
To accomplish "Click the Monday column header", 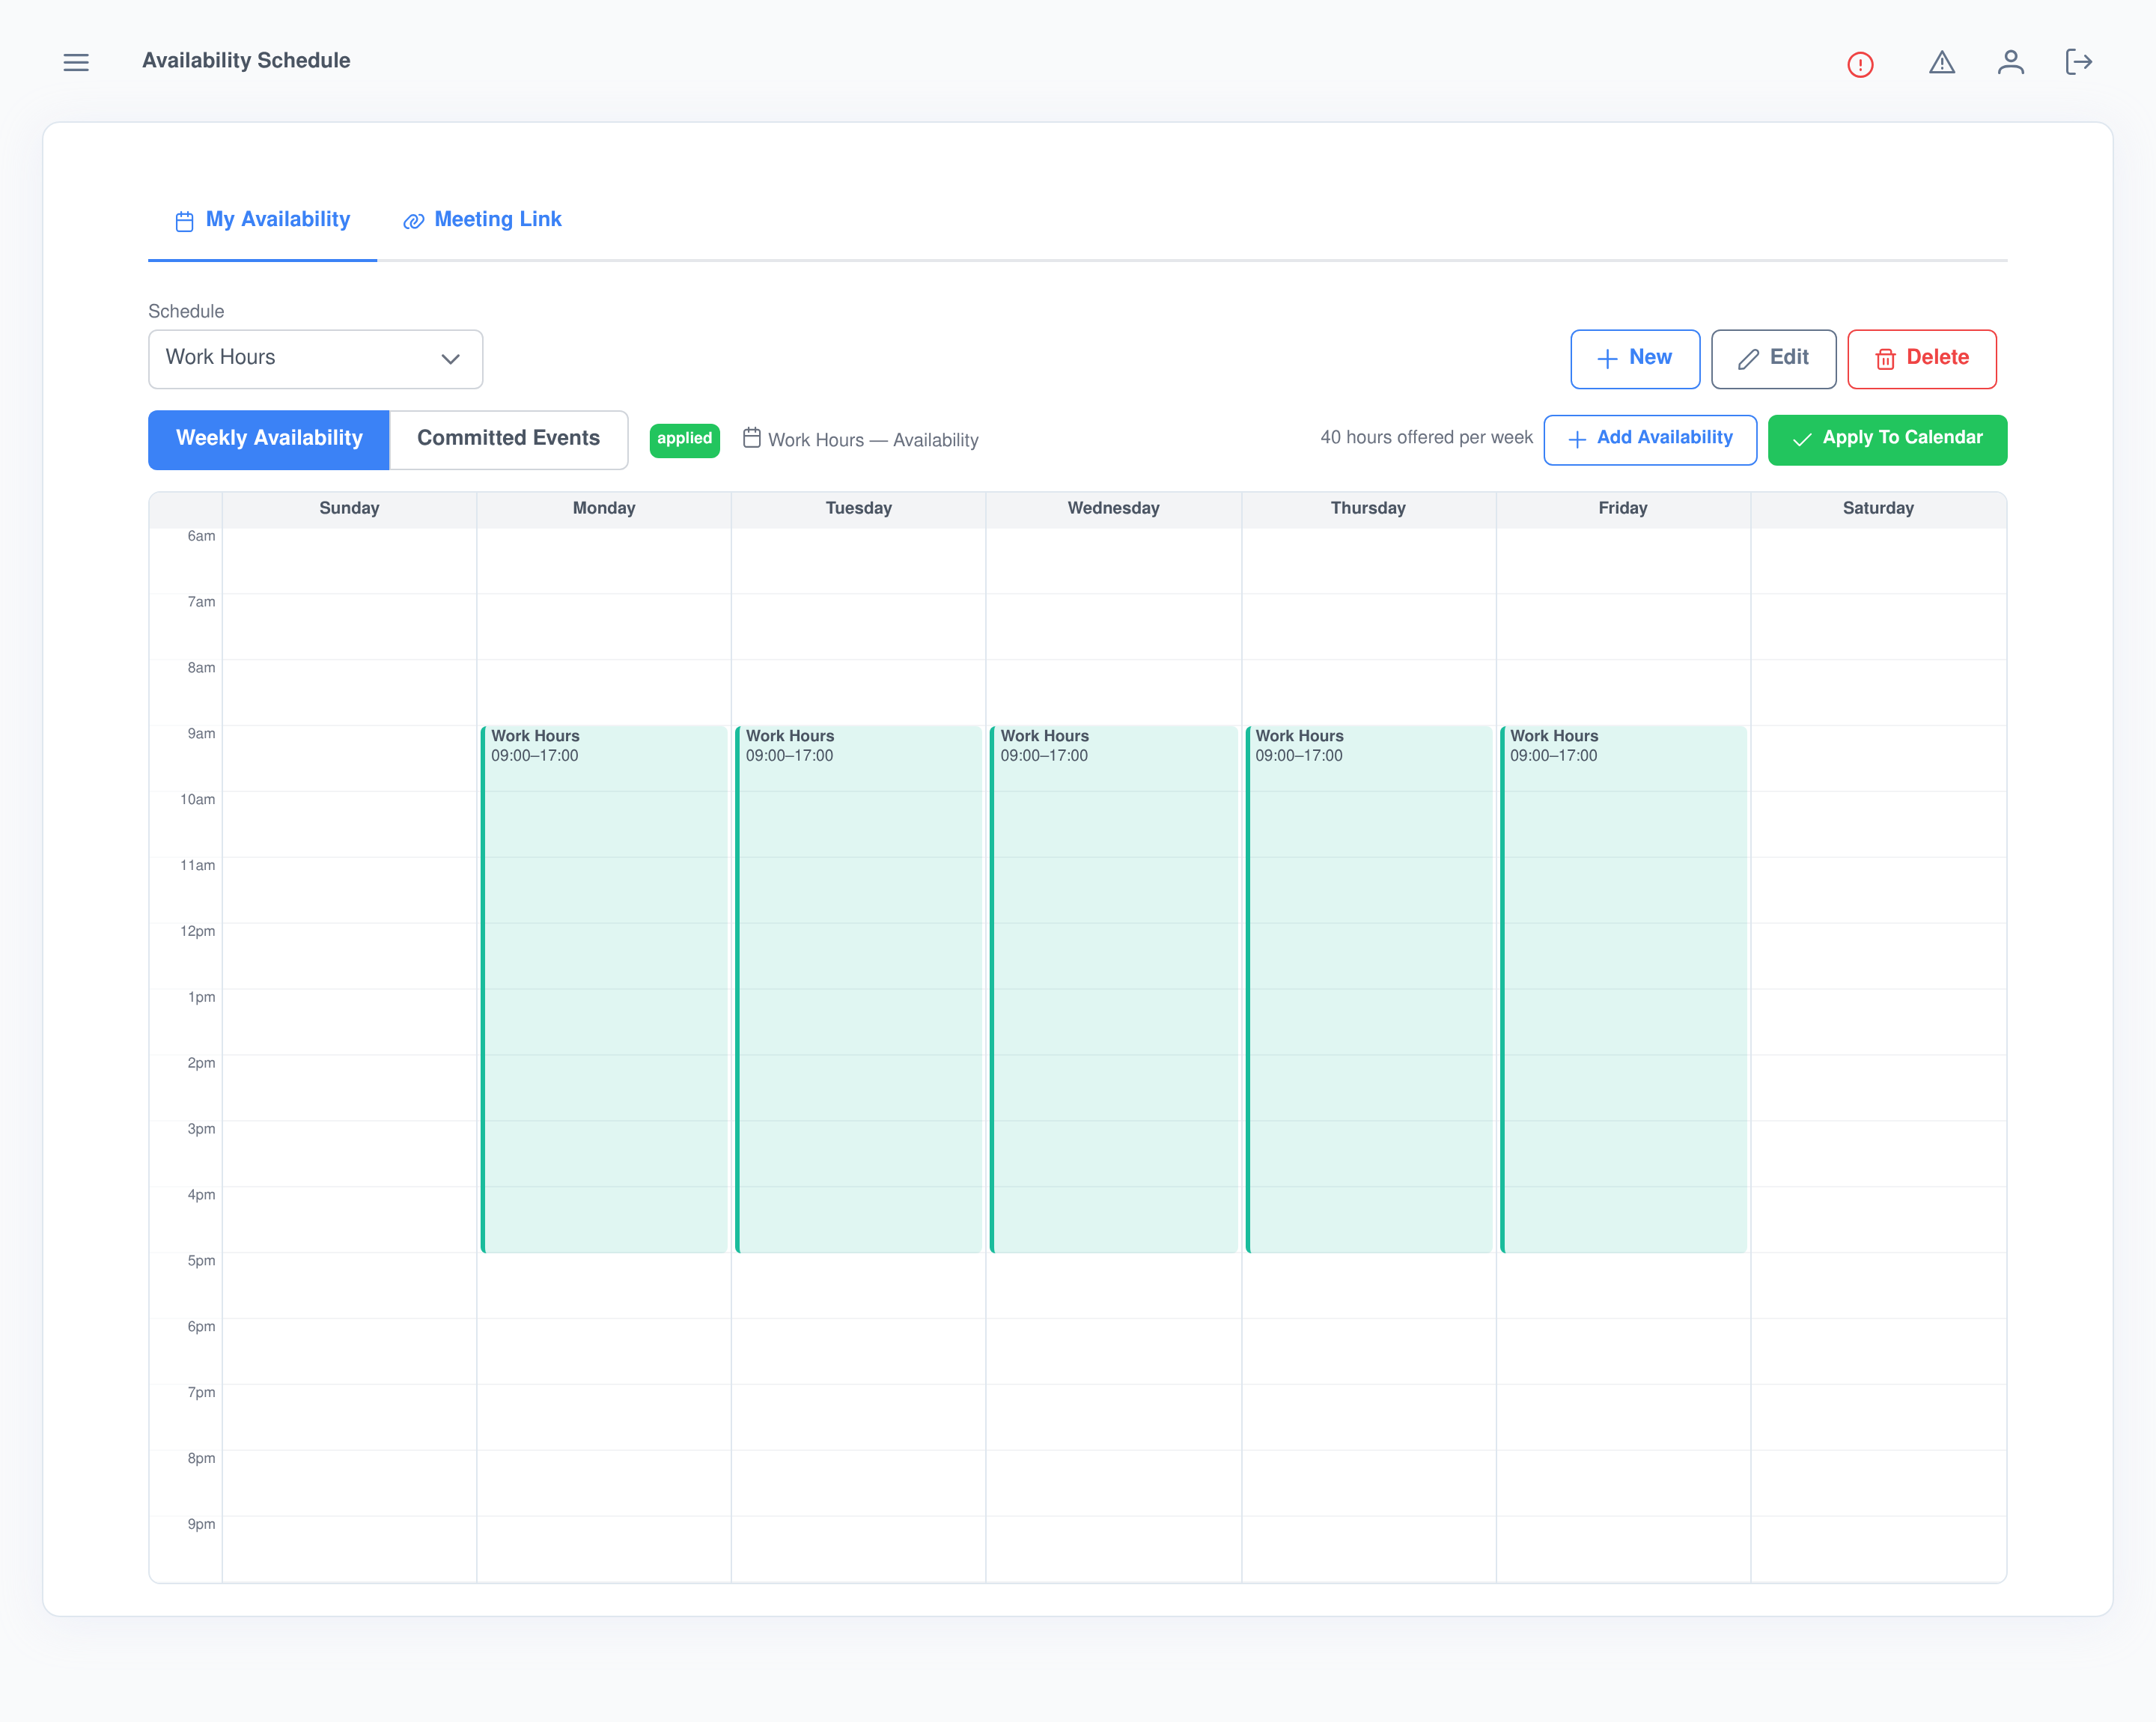I will 604,508.
